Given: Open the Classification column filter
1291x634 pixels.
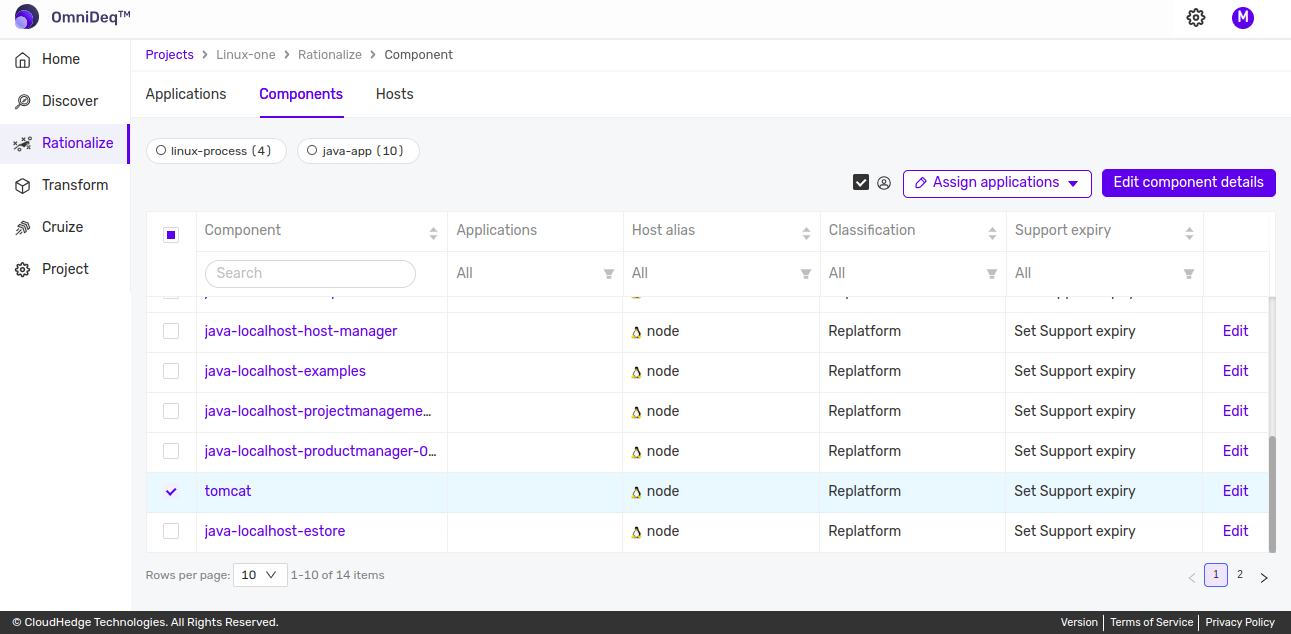Looking at the screenshot, I should (992, 274).
